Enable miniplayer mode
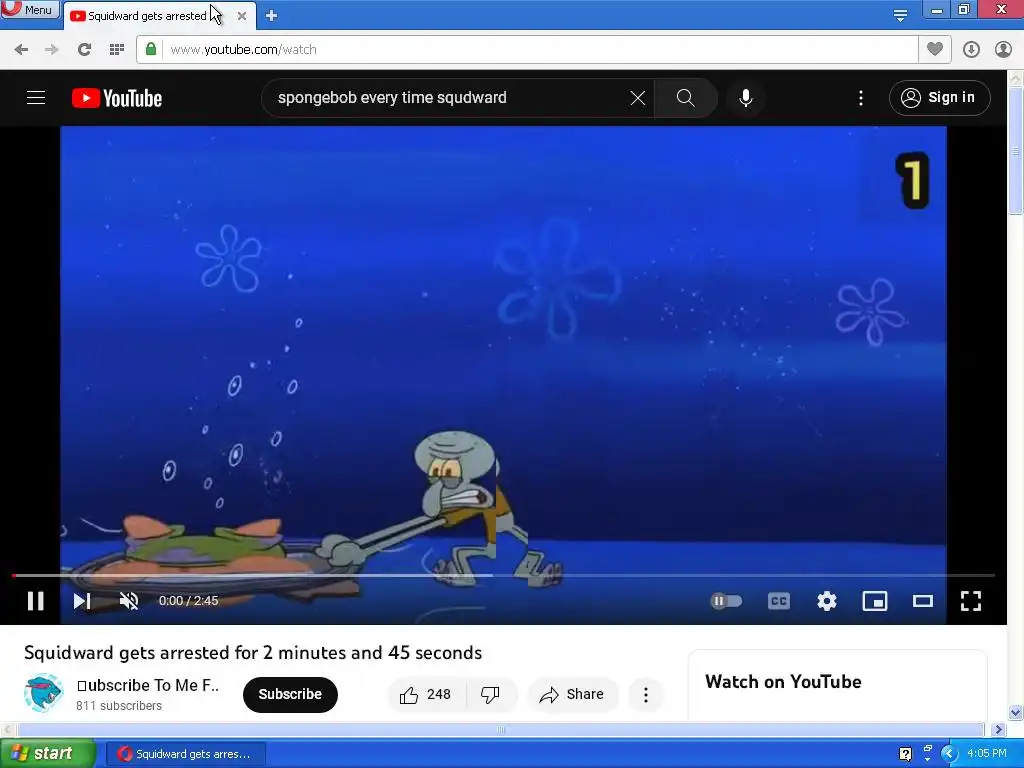The height and width of the screenshot is (768, 1024). [x=874, y=601]
